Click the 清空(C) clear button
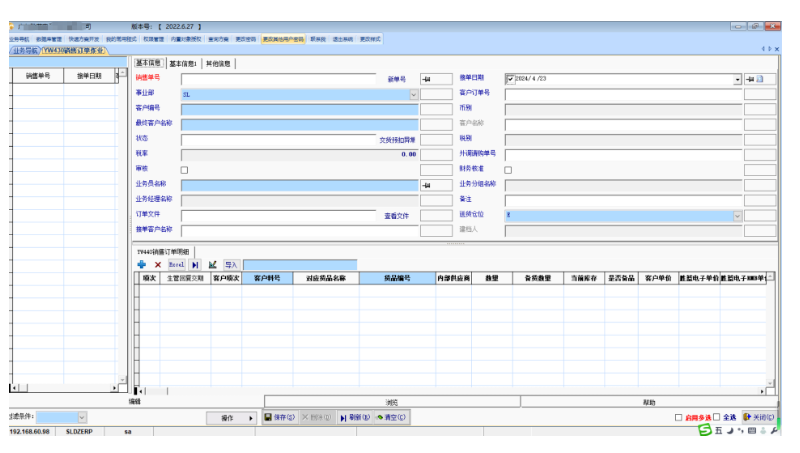800x453 pixels. point(391,417)
